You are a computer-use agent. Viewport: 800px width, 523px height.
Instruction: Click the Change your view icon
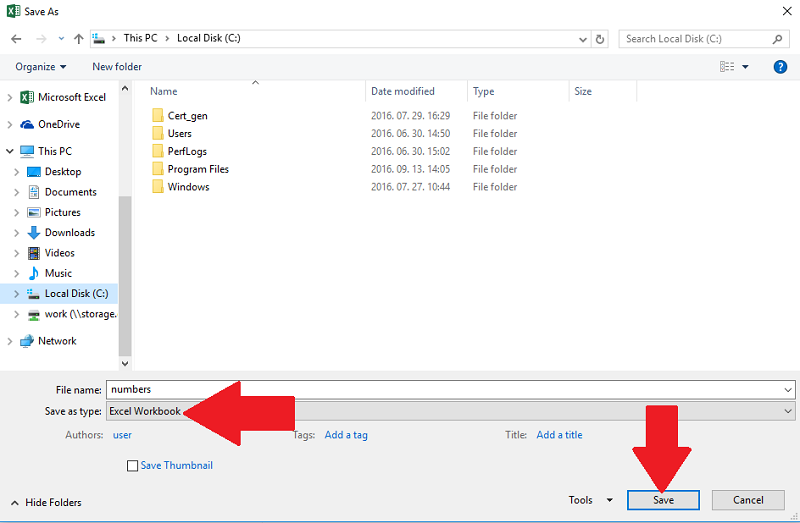tap(727, 67)
